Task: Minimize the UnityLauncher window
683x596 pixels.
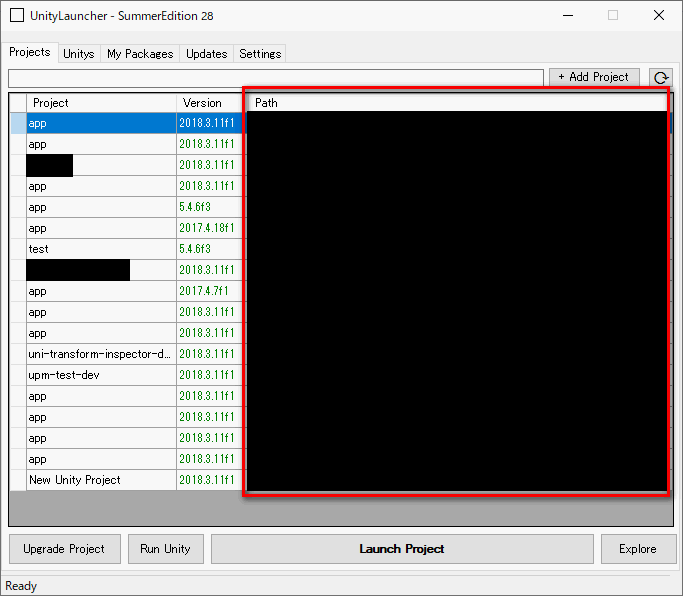Action: pyautogui.click(x=568, y=15)
